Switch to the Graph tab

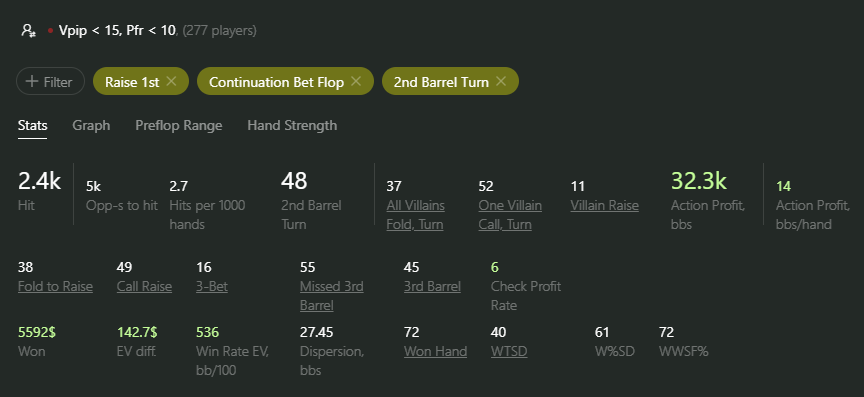[91, 126]
